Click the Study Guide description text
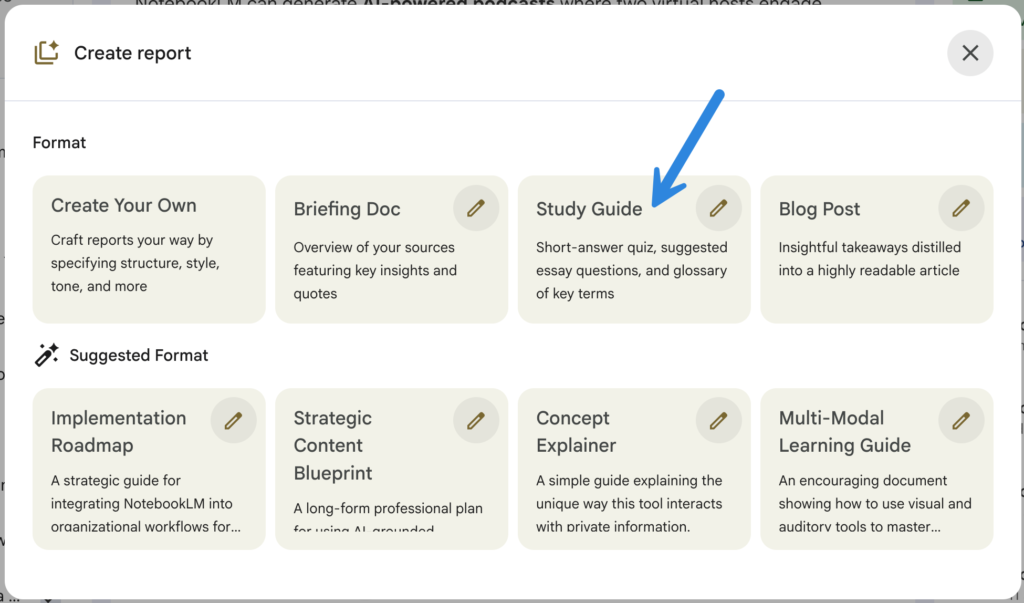 (x=631, y=270)
